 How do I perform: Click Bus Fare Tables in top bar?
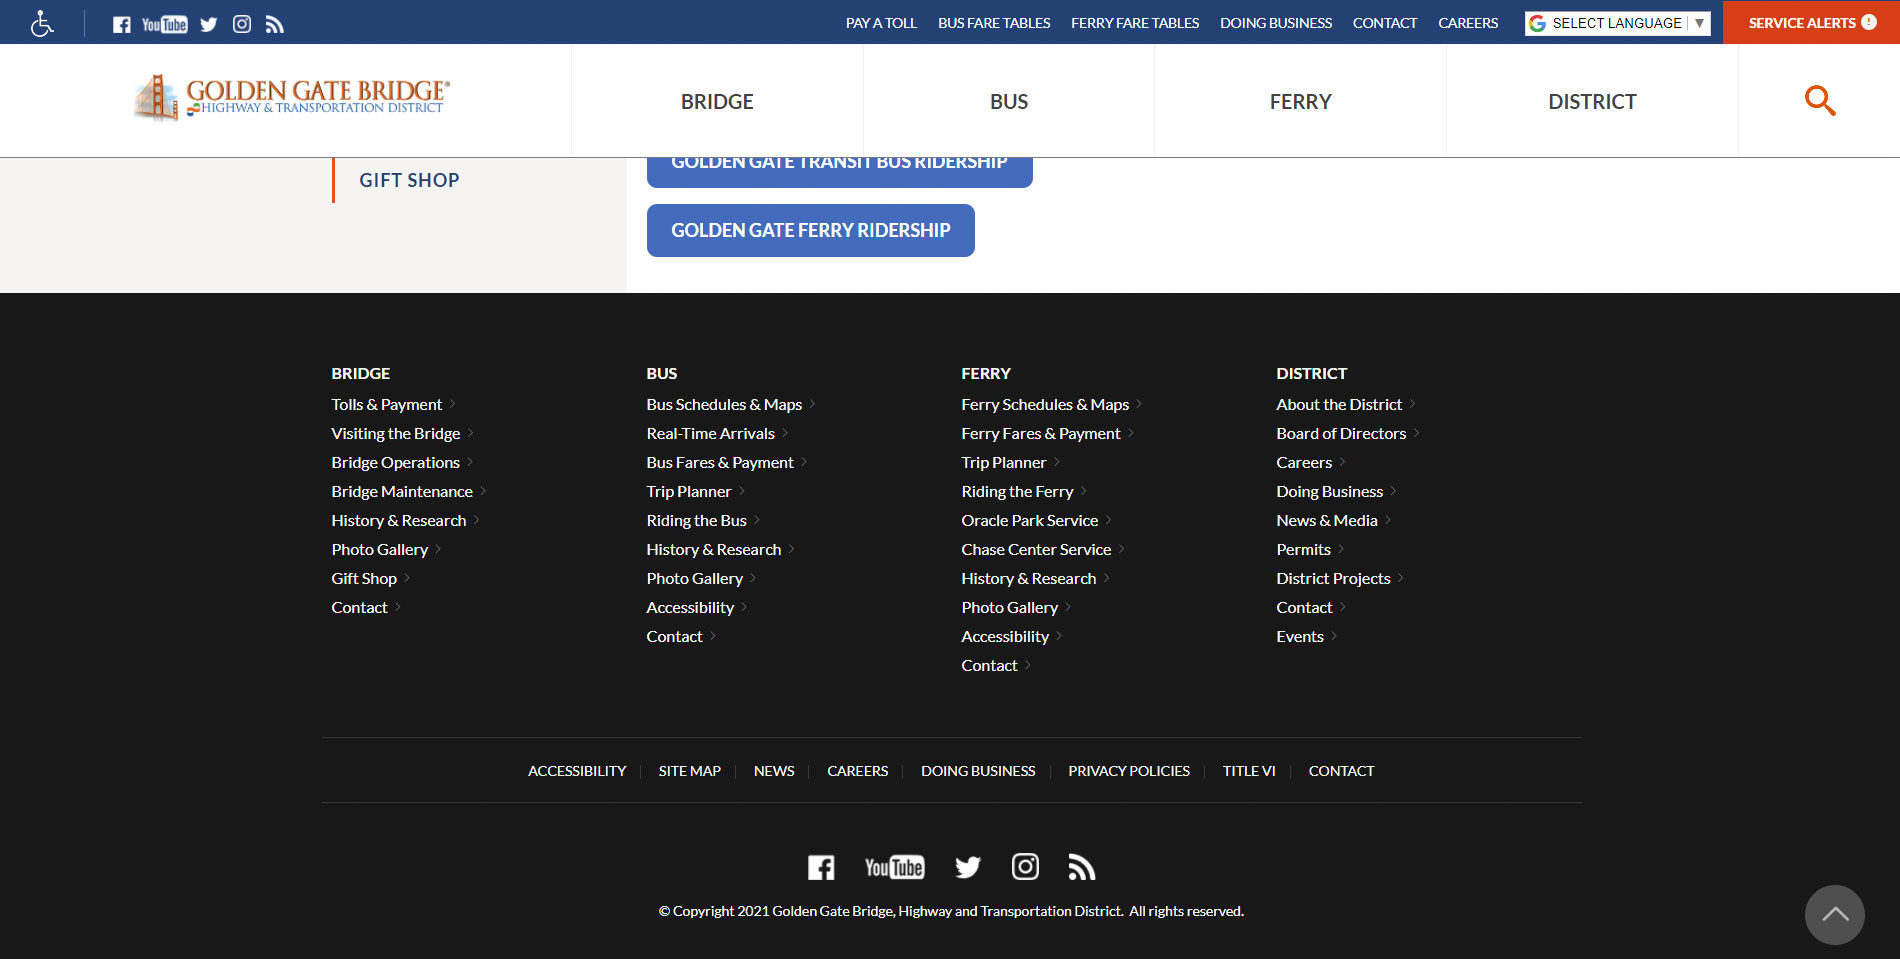pos(994,23)
